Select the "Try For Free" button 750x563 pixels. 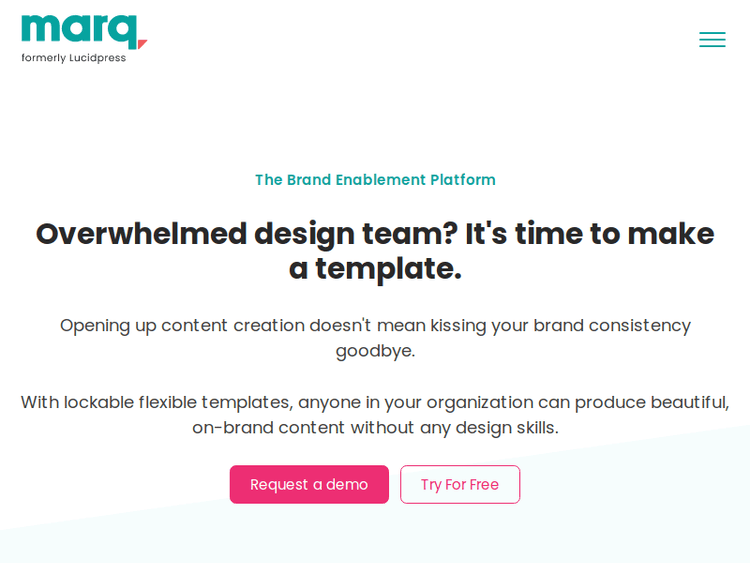tap(460, 484)
